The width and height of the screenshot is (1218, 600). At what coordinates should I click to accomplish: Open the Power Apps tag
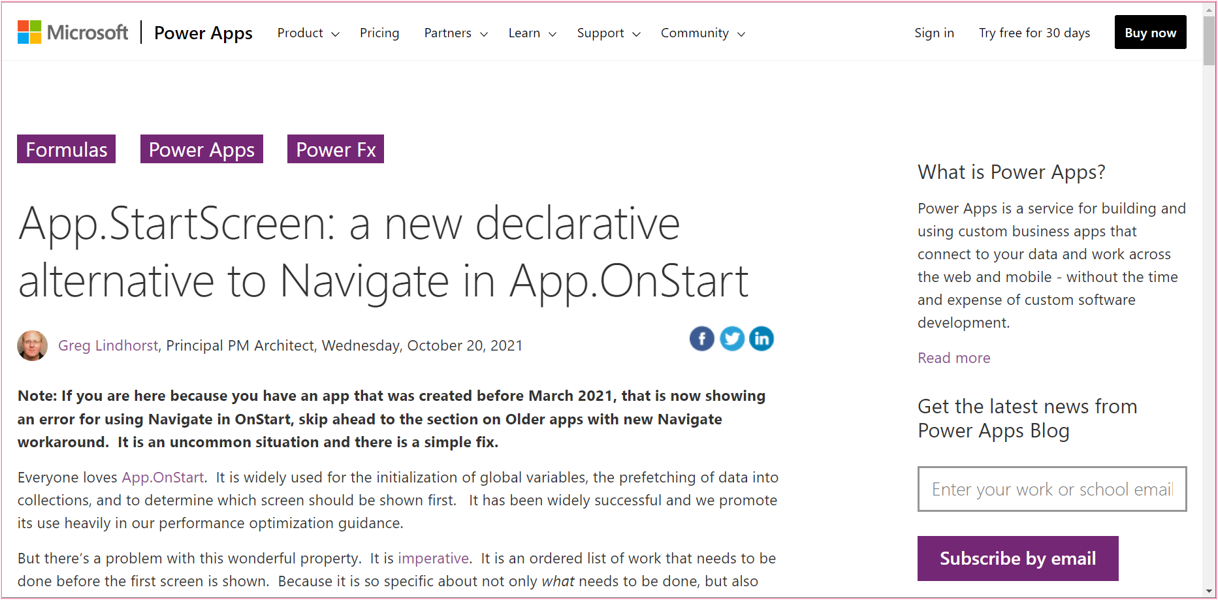coord(201,149)
